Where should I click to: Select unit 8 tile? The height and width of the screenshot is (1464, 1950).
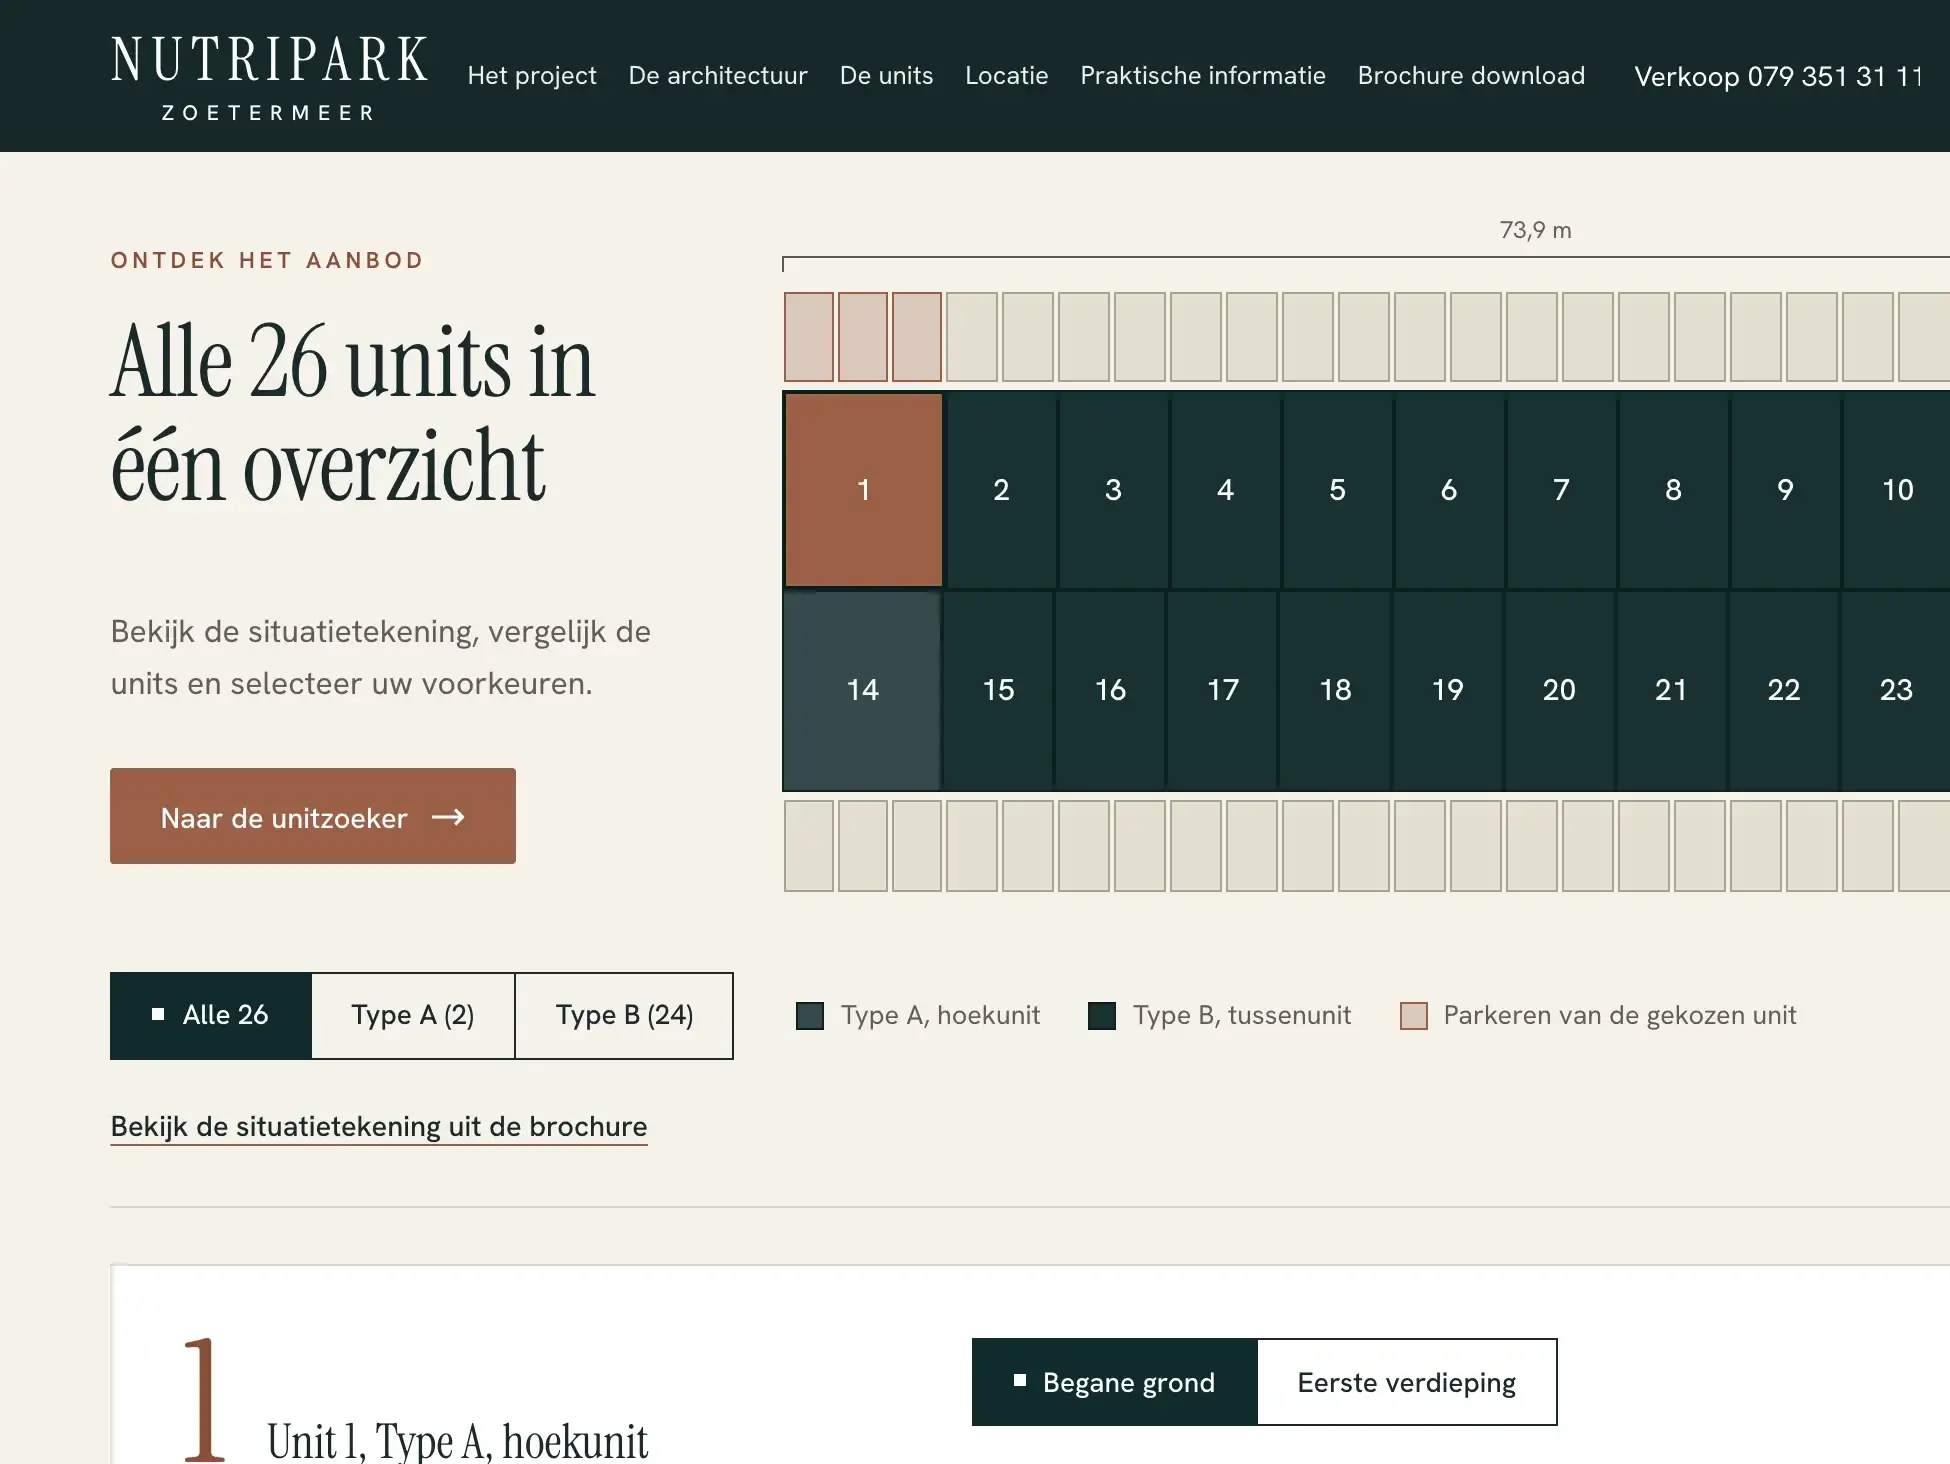(x=1673, y=490)
